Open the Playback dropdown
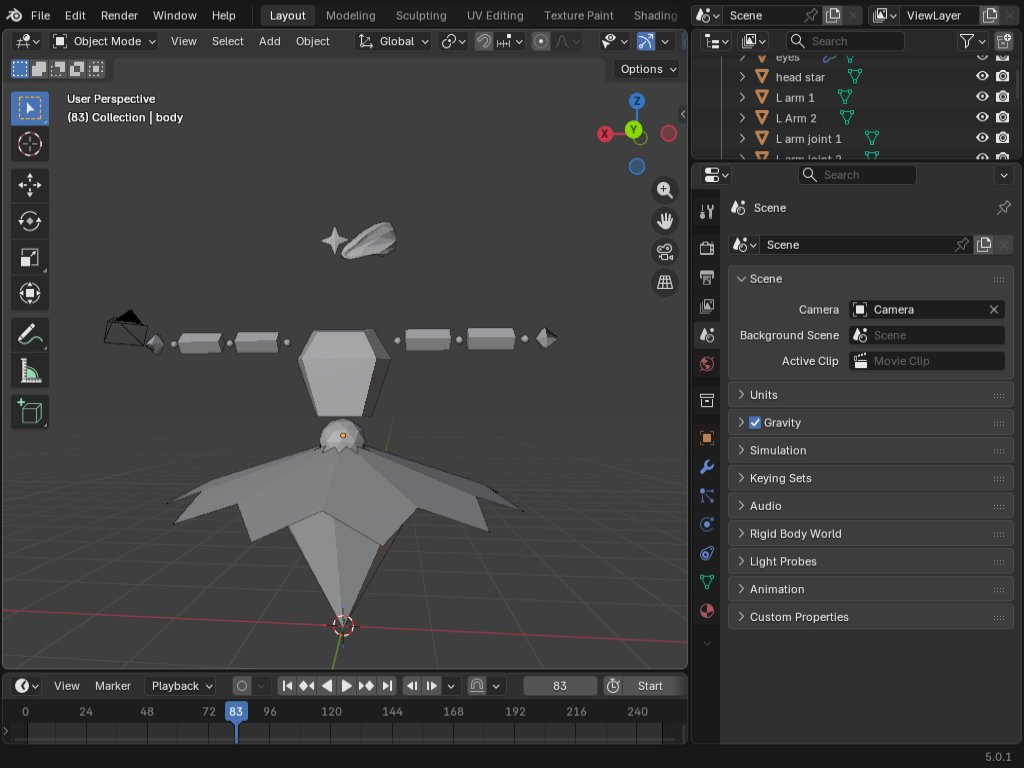Image resolution: width=1024 pixels, height=768 pixels. click(181, 686)
